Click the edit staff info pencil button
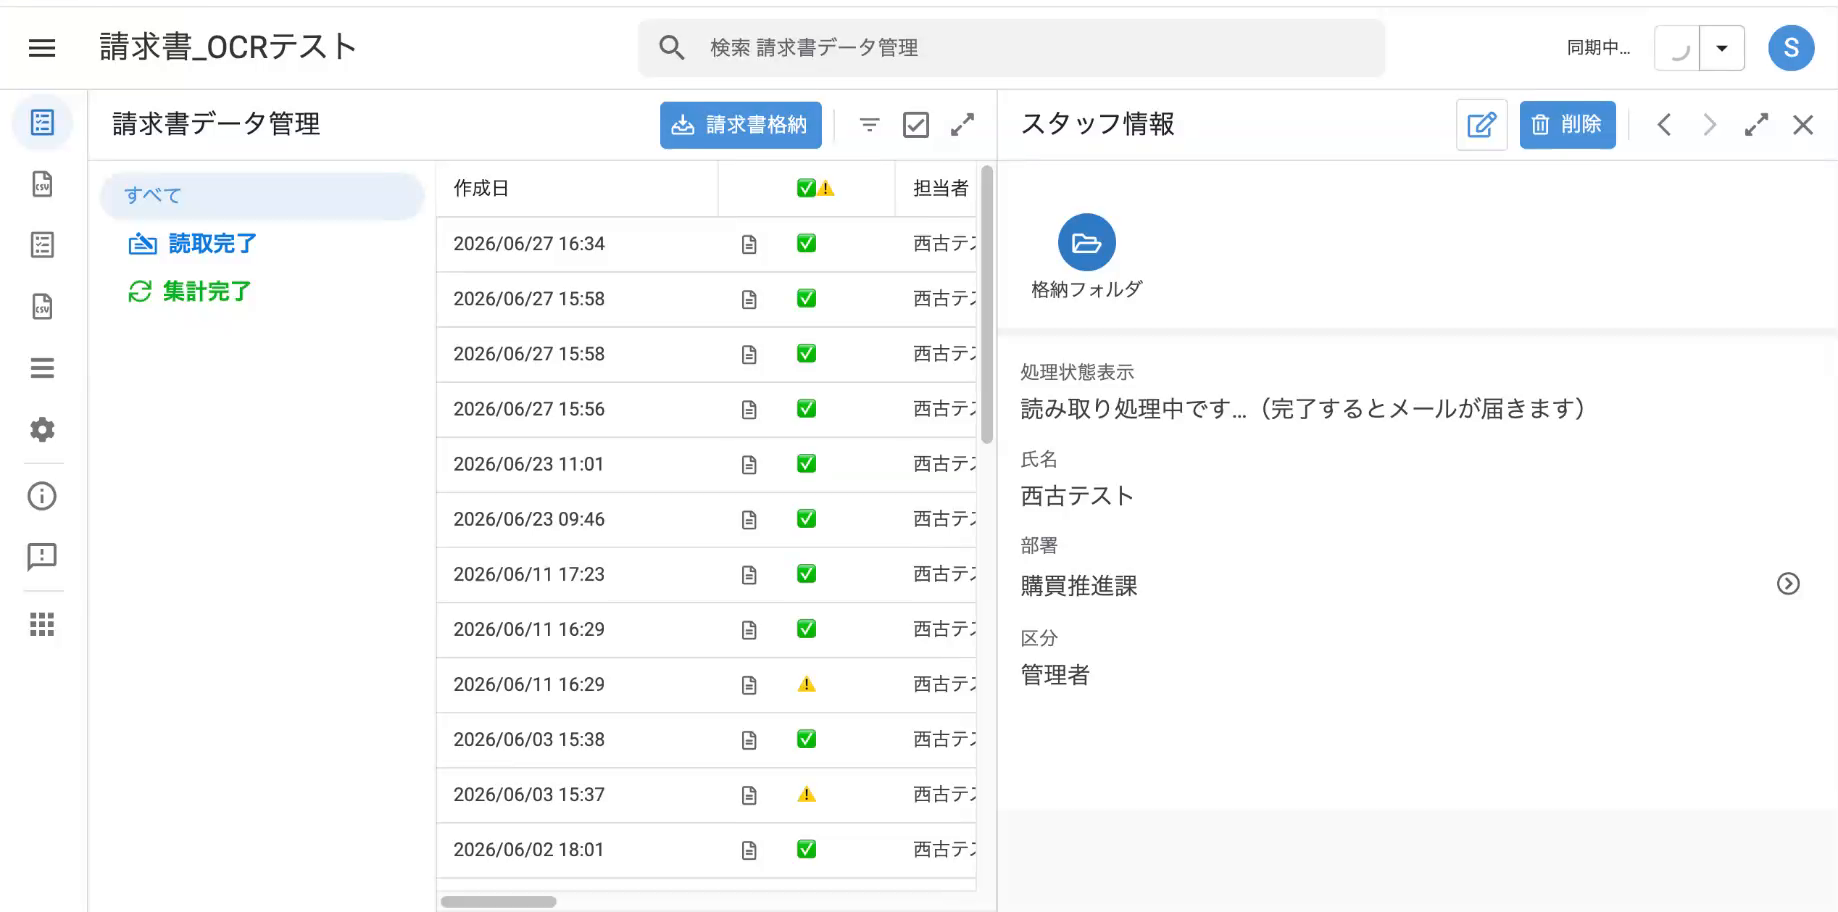 coord(1481,125)
